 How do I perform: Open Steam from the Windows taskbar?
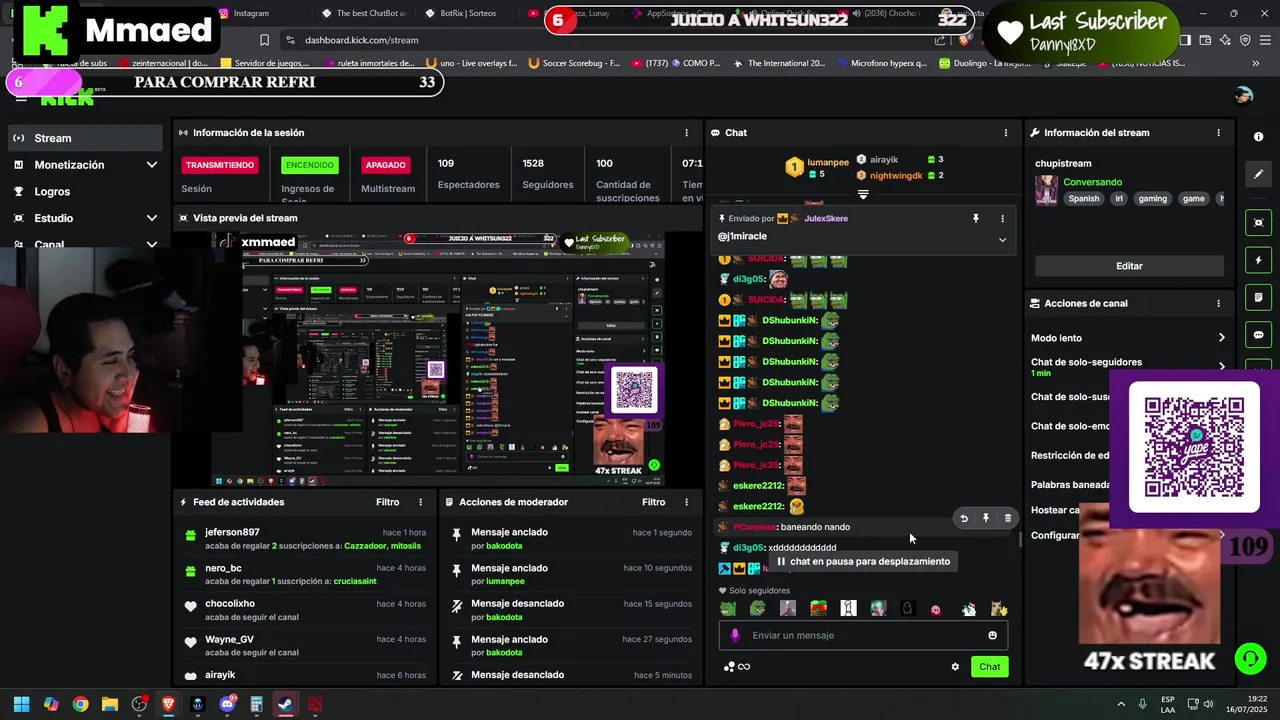286,704
